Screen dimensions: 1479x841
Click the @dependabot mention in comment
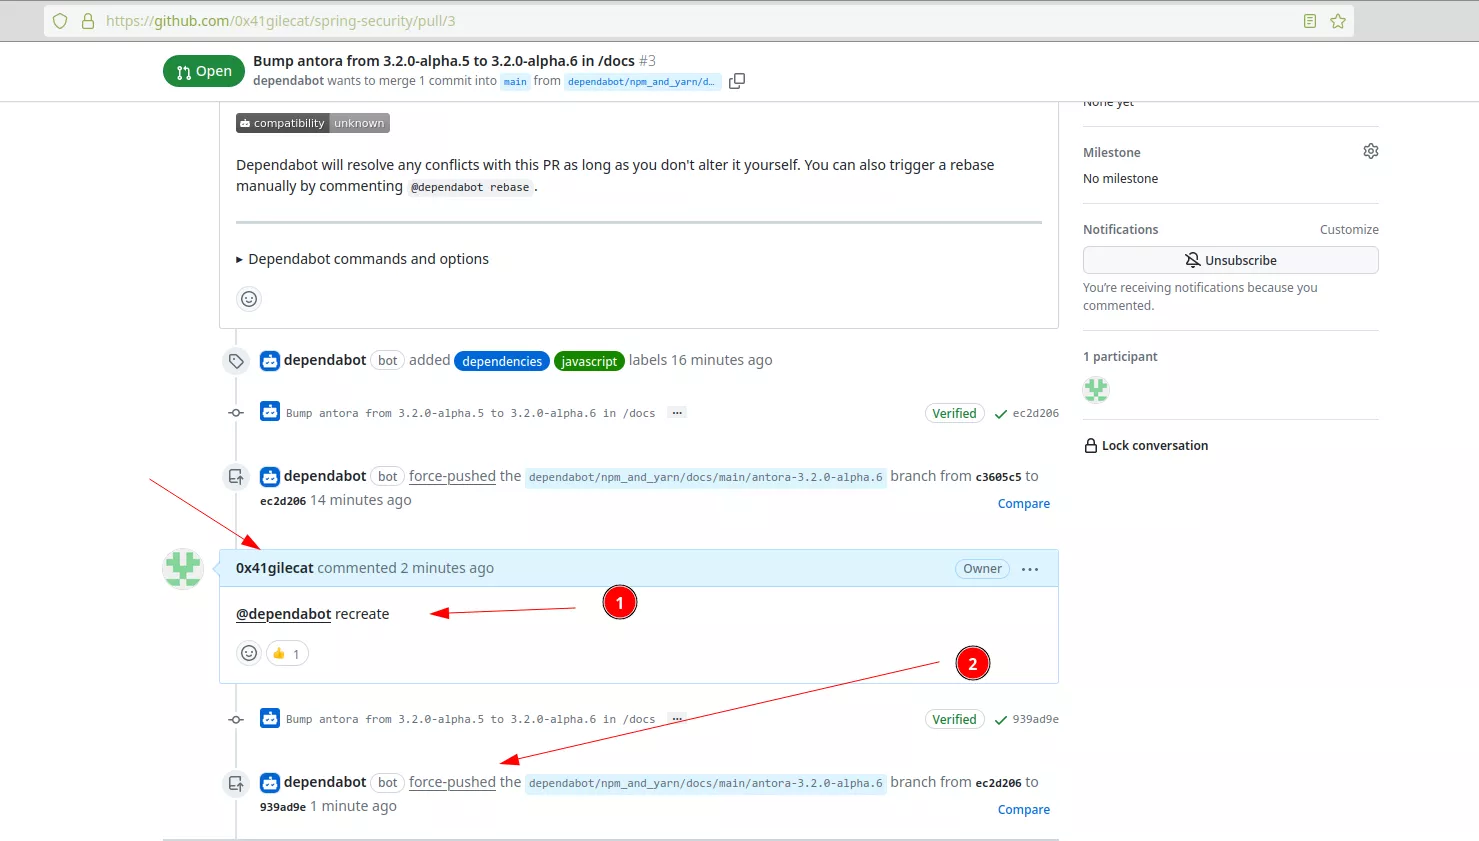(284, 614)
